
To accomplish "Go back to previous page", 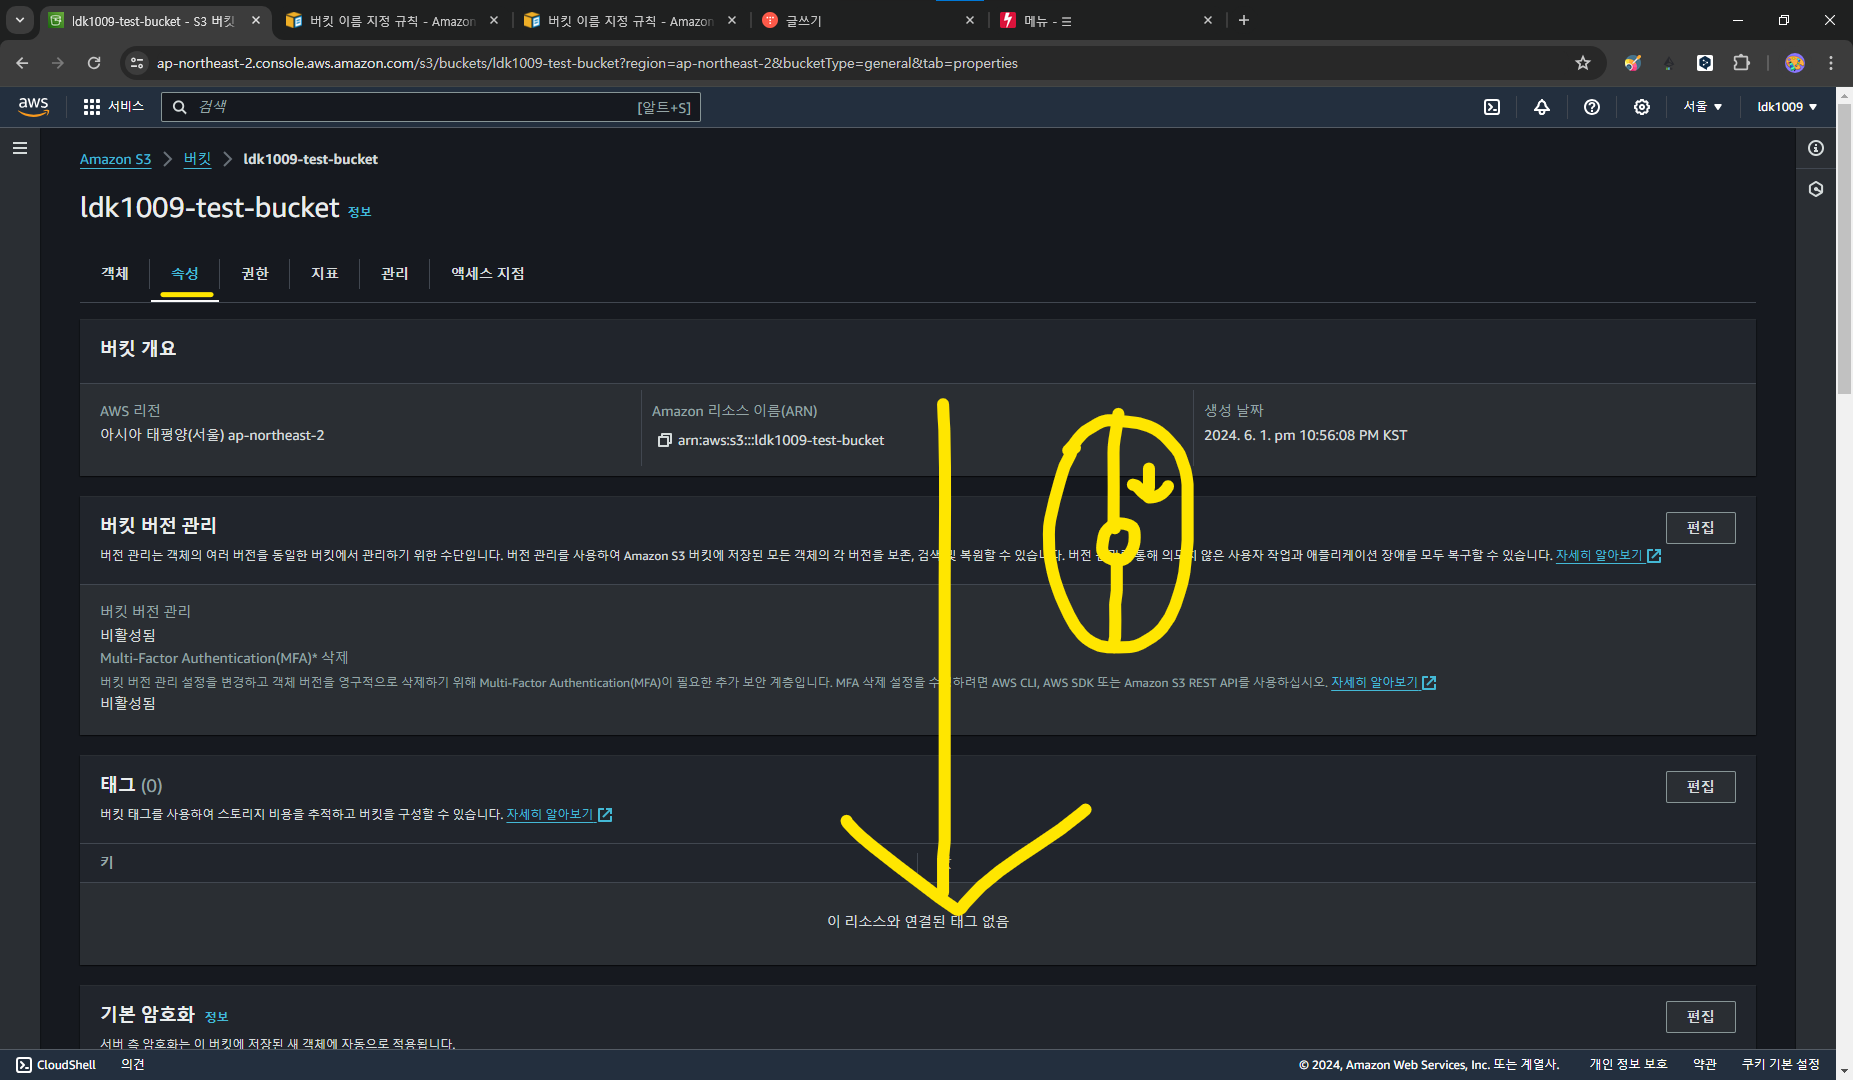I will (22, 63).
